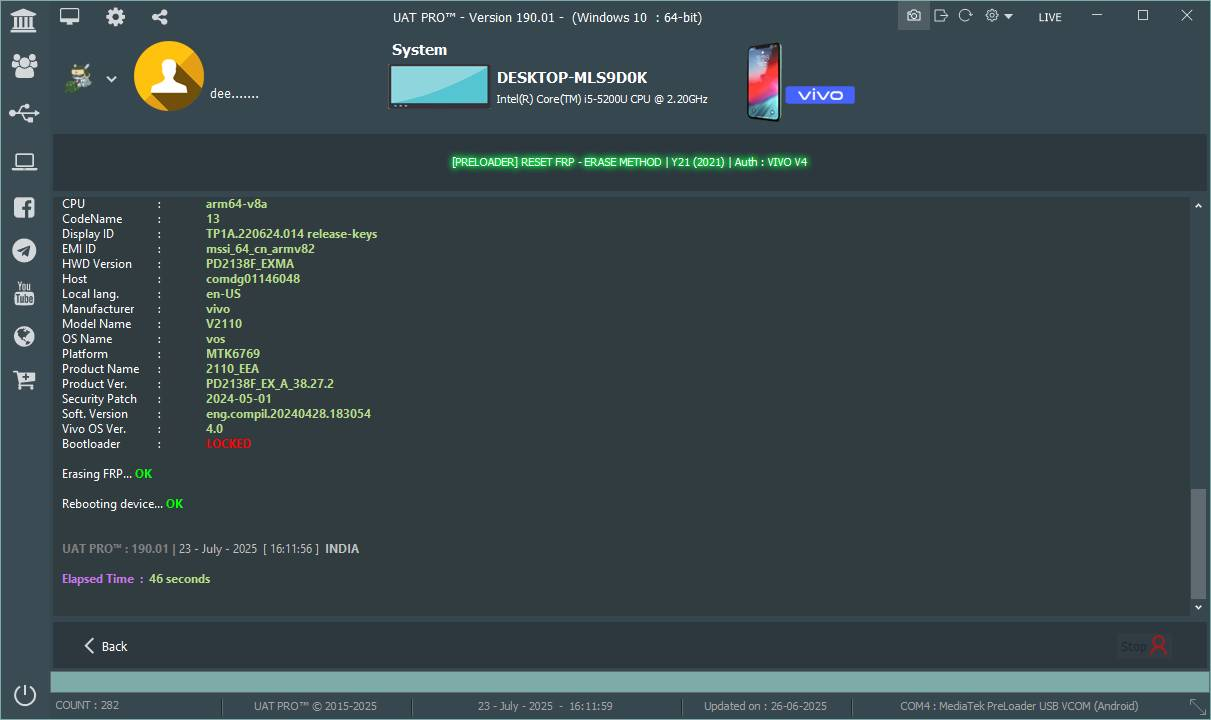Click the shopping cart icon
This screenshot has width=1211, height=720.
click(24, 380)
